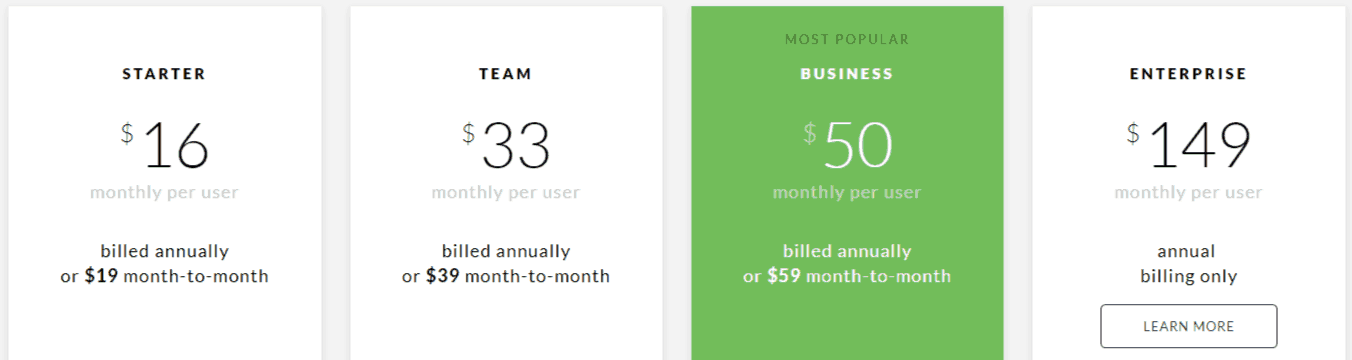Click the Team $33 price

pos(506,146)
